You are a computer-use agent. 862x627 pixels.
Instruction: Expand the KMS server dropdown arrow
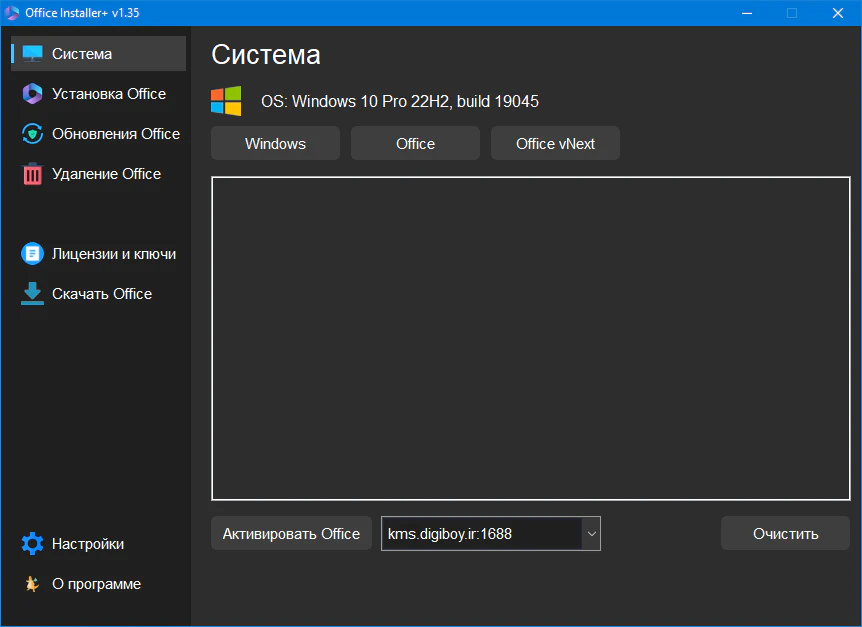[x=591, y=534]
